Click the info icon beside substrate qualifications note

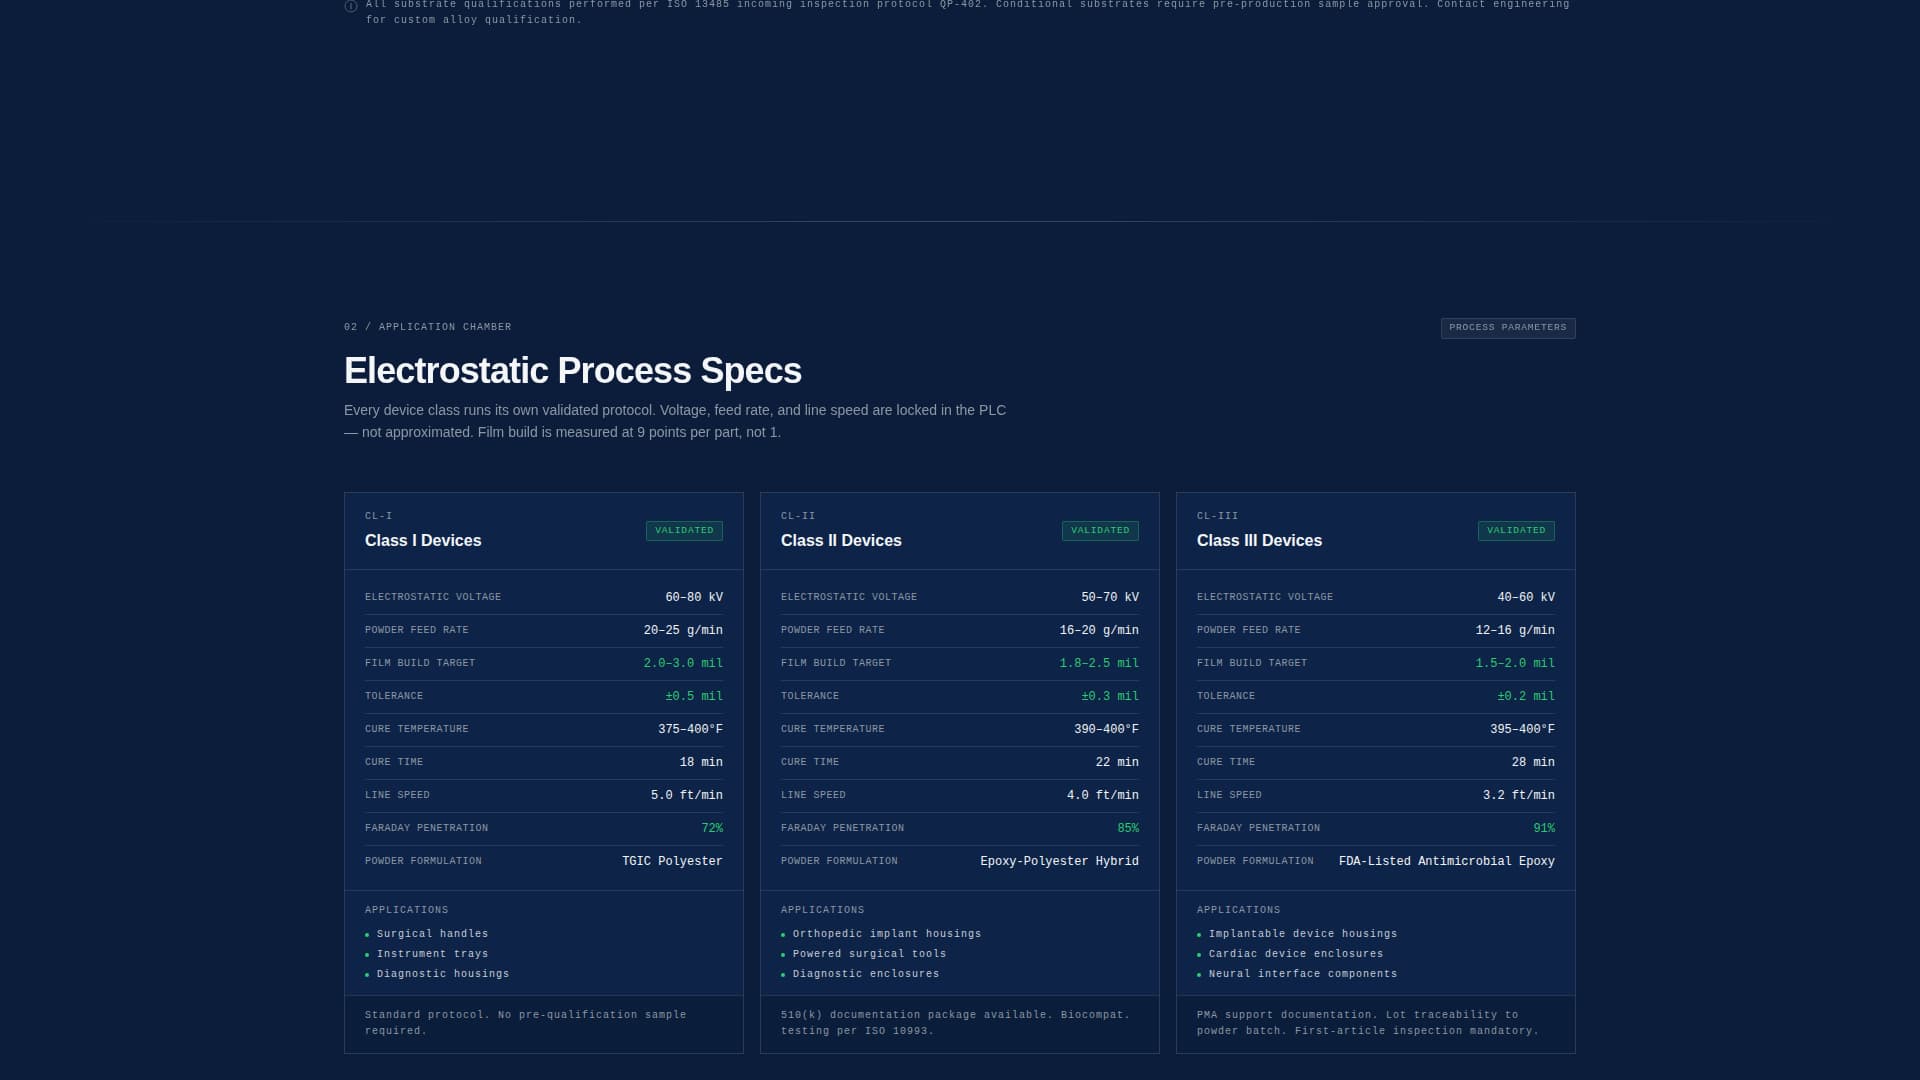(349, 7)
